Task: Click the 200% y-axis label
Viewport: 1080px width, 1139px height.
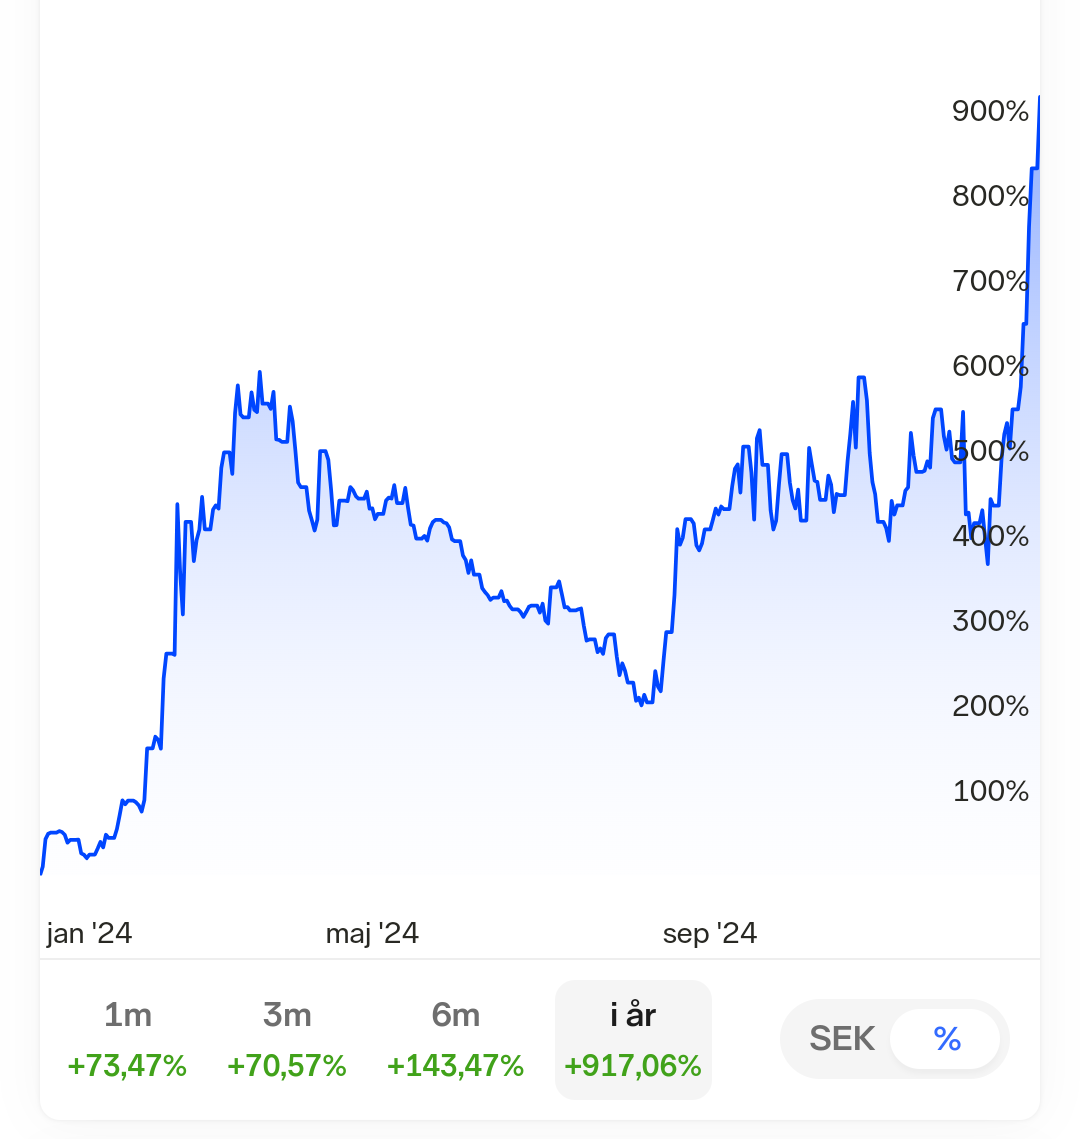Action: [x=990, y=706]
